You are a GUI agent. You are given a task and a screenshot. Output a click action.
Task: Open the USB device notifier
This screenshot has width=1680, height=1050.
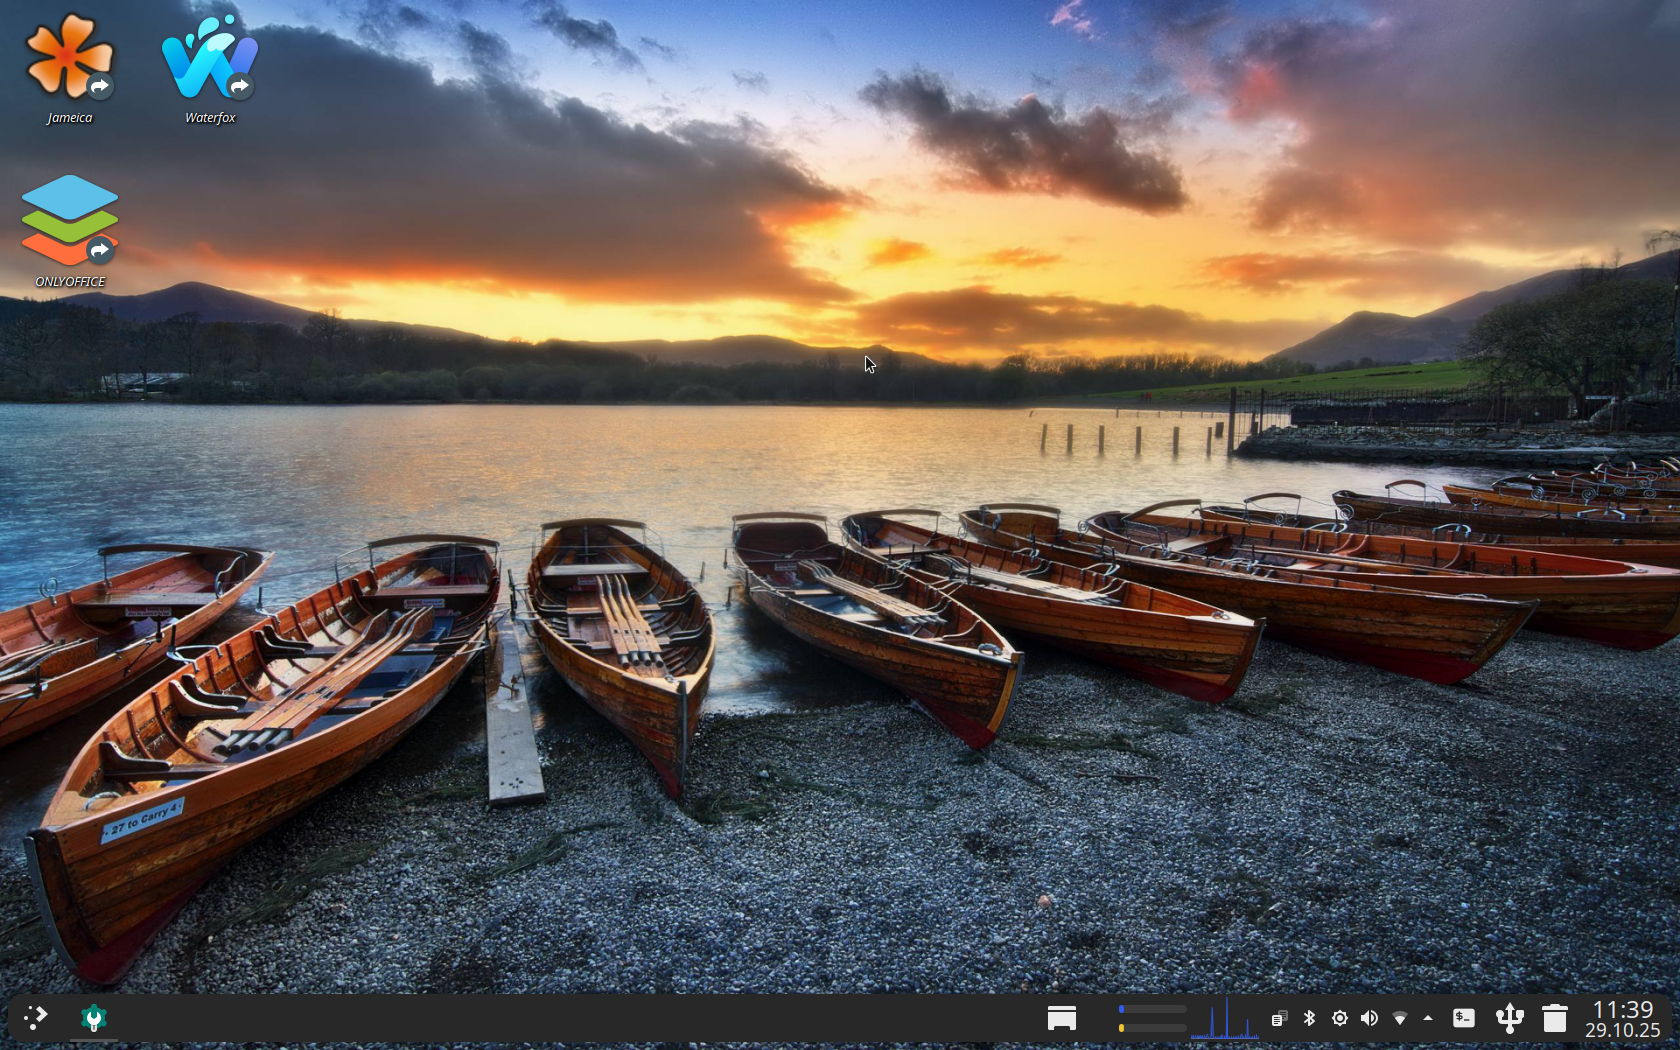point(1509,1018)
